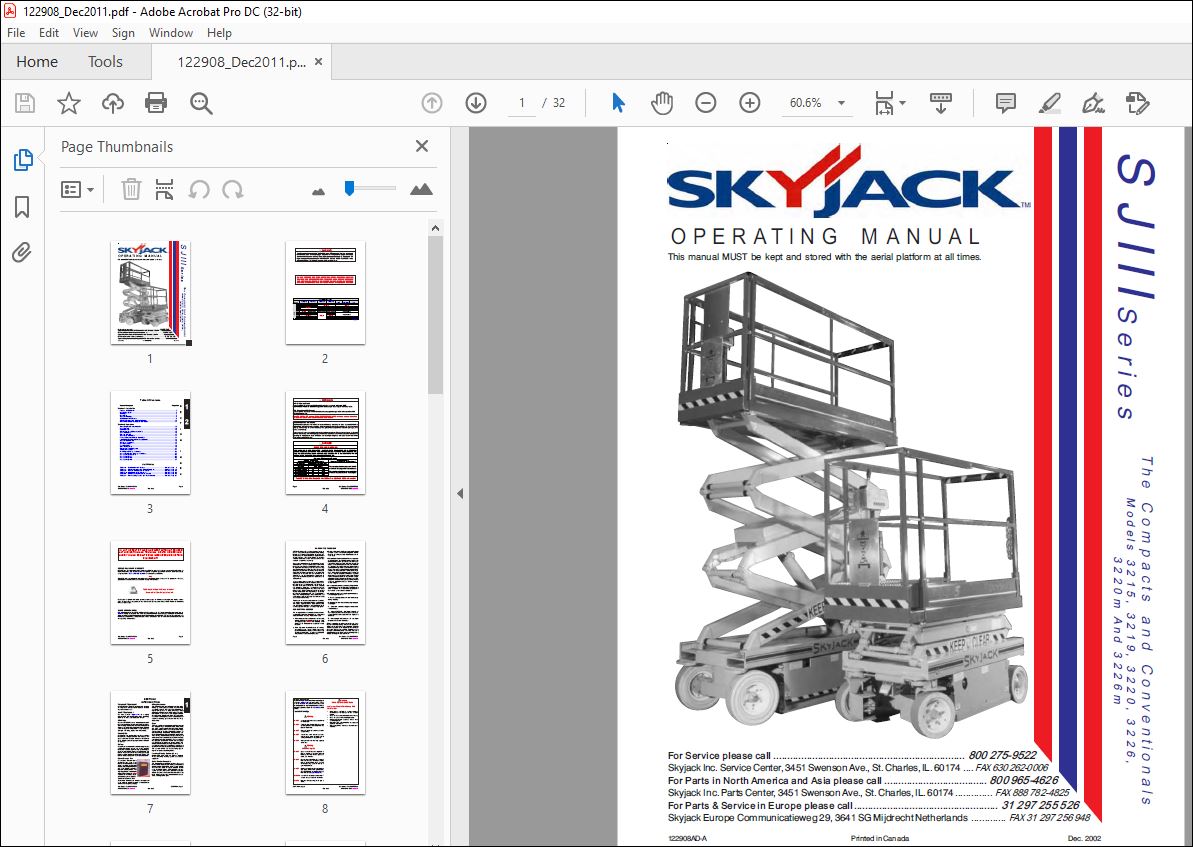Open the File menu
This screenshot has width=1193, height=847.
pos(16,33)
